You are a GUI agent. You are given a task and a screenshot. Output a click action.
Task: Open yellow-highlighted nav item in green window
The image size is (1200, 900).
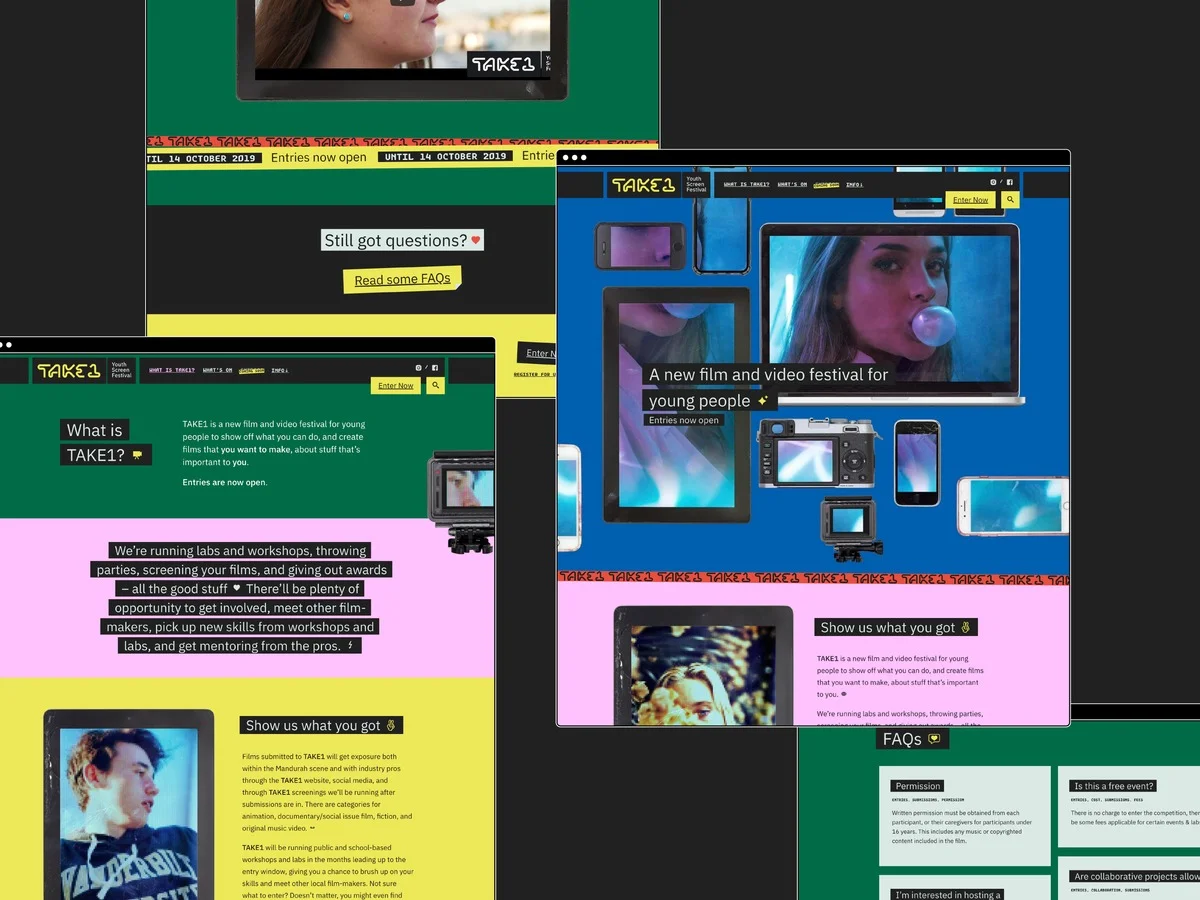252,370
